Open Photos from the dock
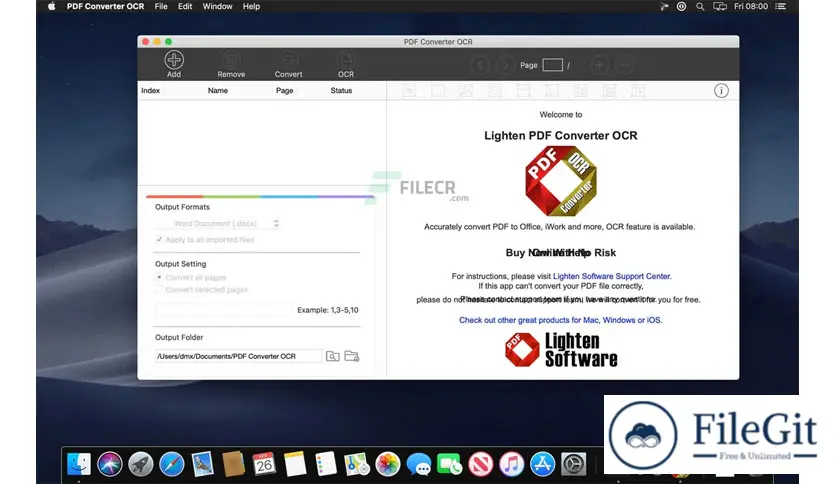836x484 pixels. (x=388, y=464)
